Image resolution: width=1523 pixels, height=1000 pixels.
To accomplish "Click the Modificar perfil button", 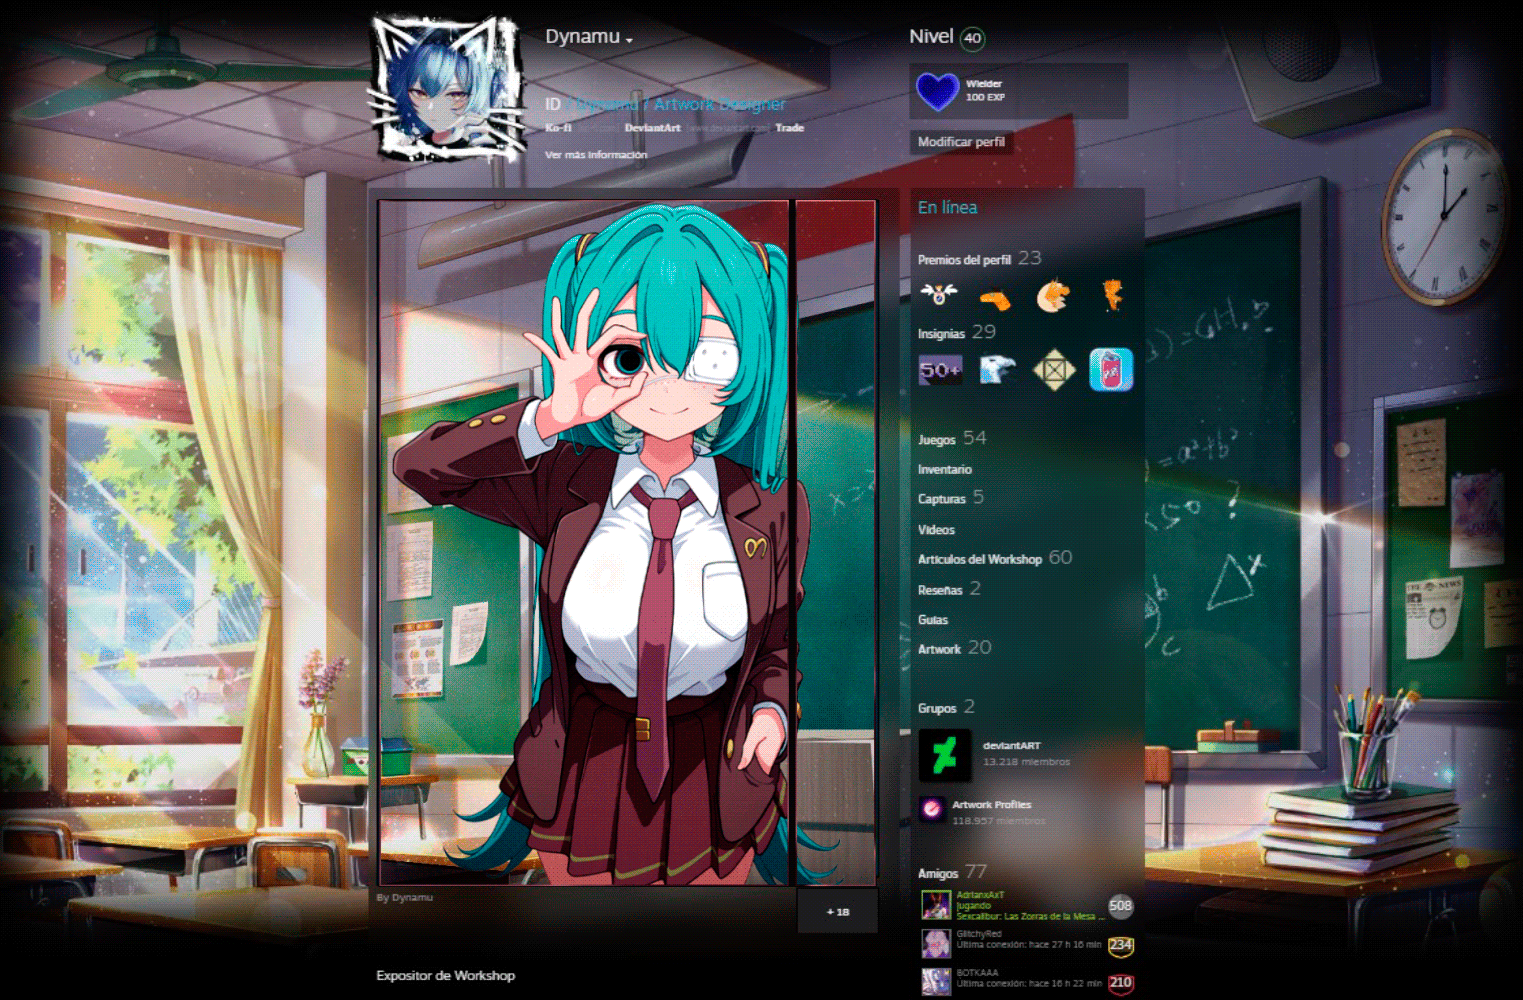I will [x=961, y=142].
